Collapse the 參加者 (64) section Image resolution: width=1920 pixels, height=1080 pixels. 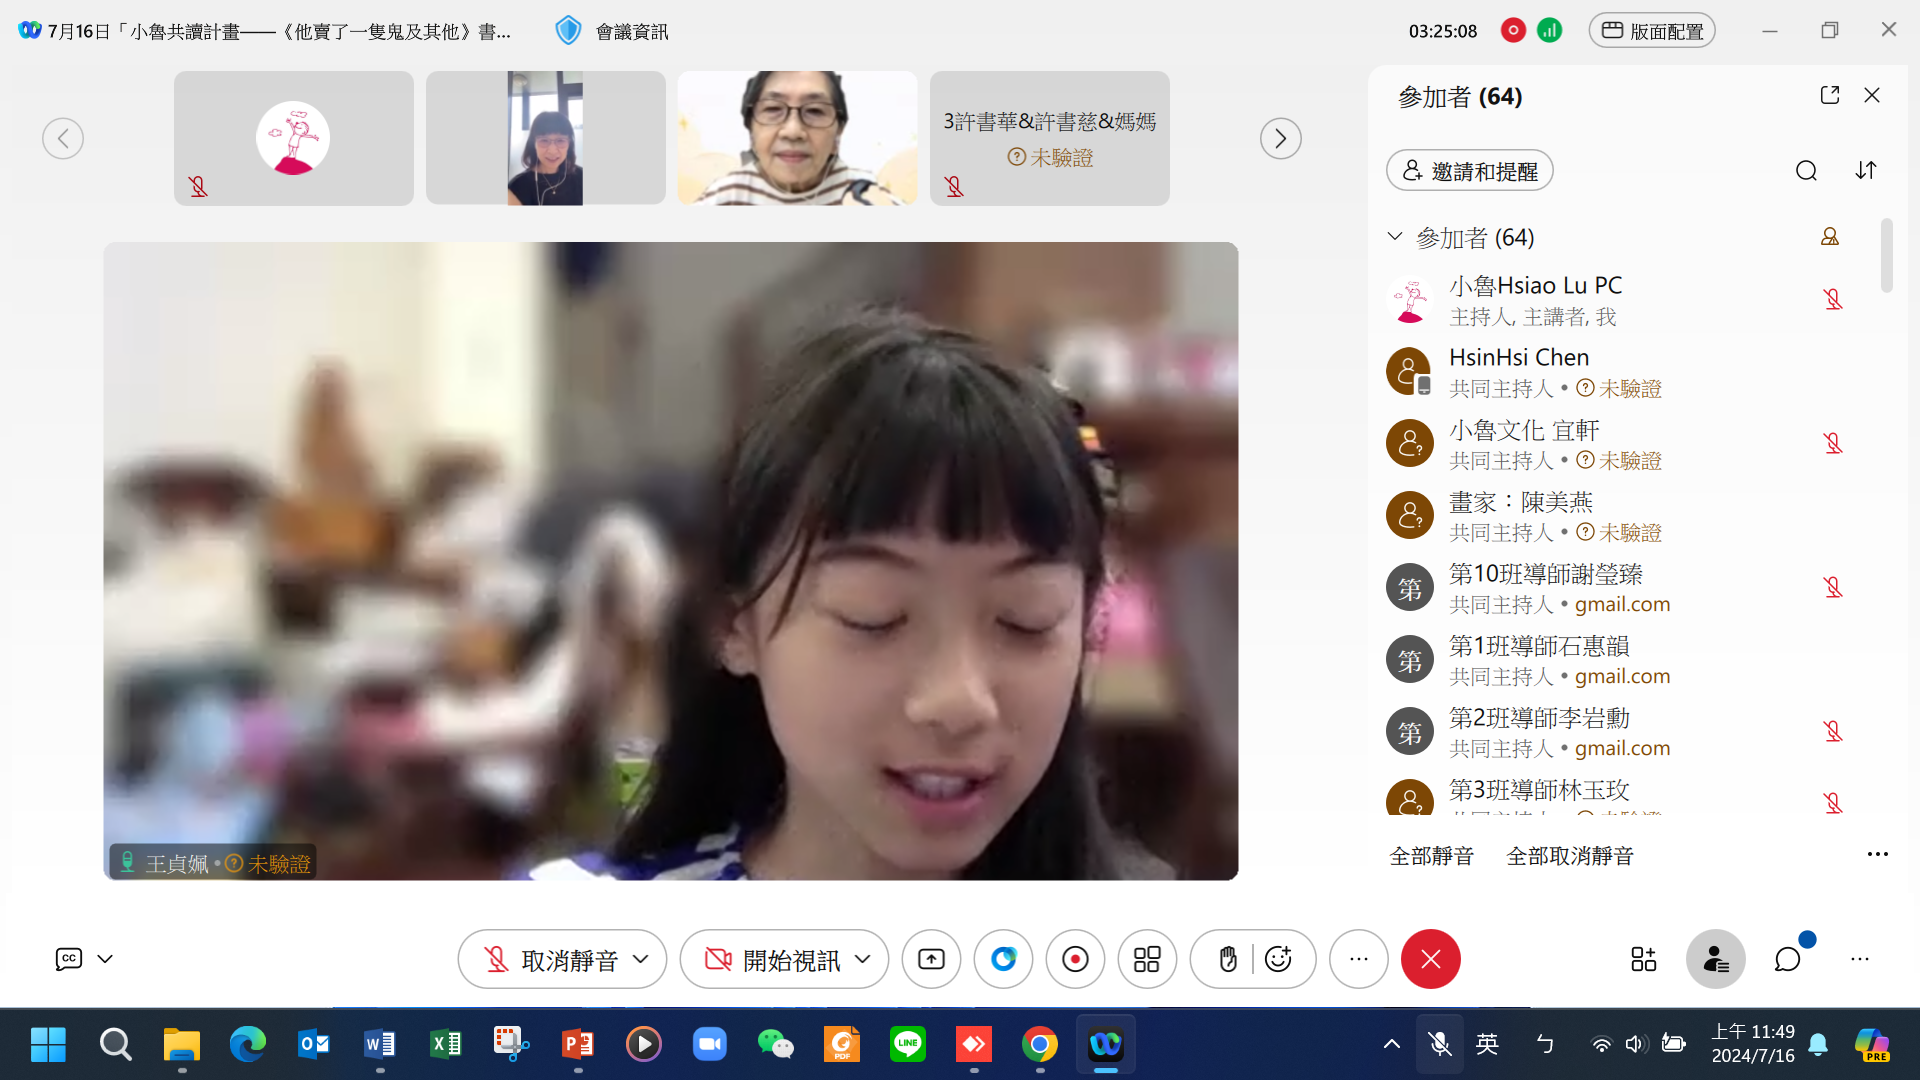[x=1395, y=237]
